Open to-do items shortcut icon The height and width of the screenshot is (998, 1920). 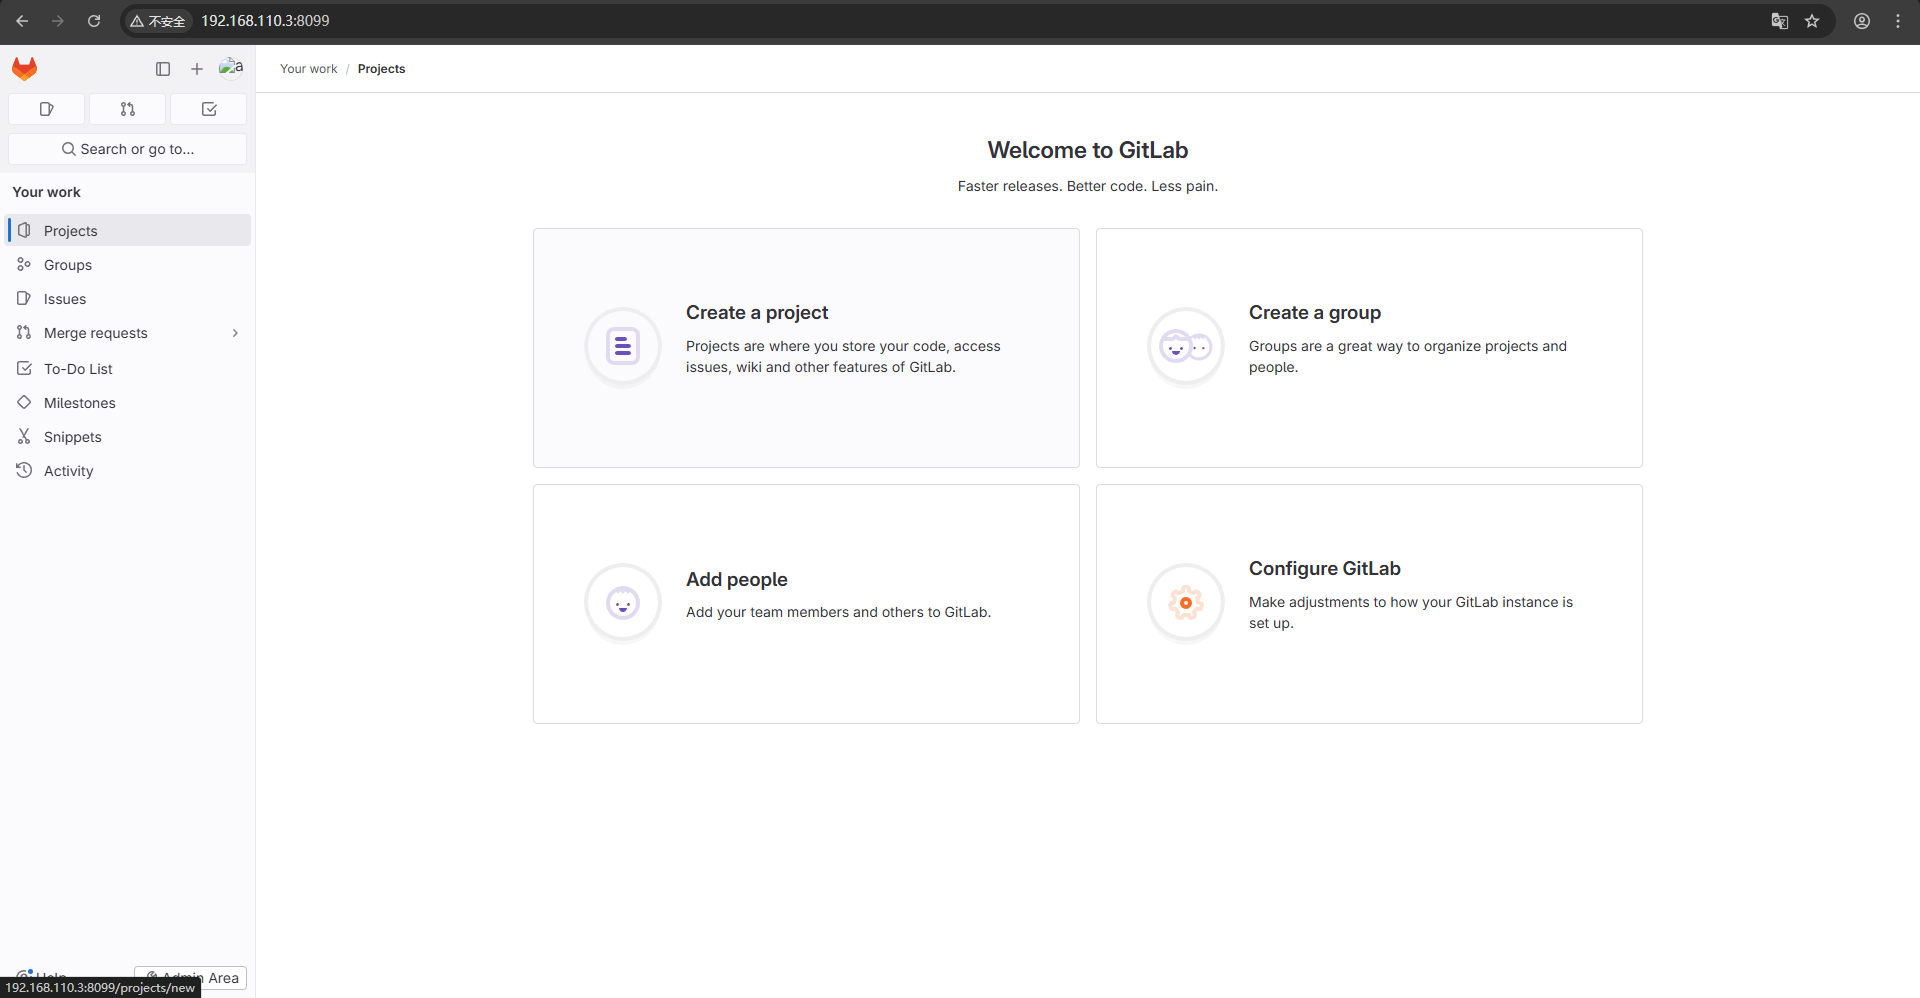point(209,109)
